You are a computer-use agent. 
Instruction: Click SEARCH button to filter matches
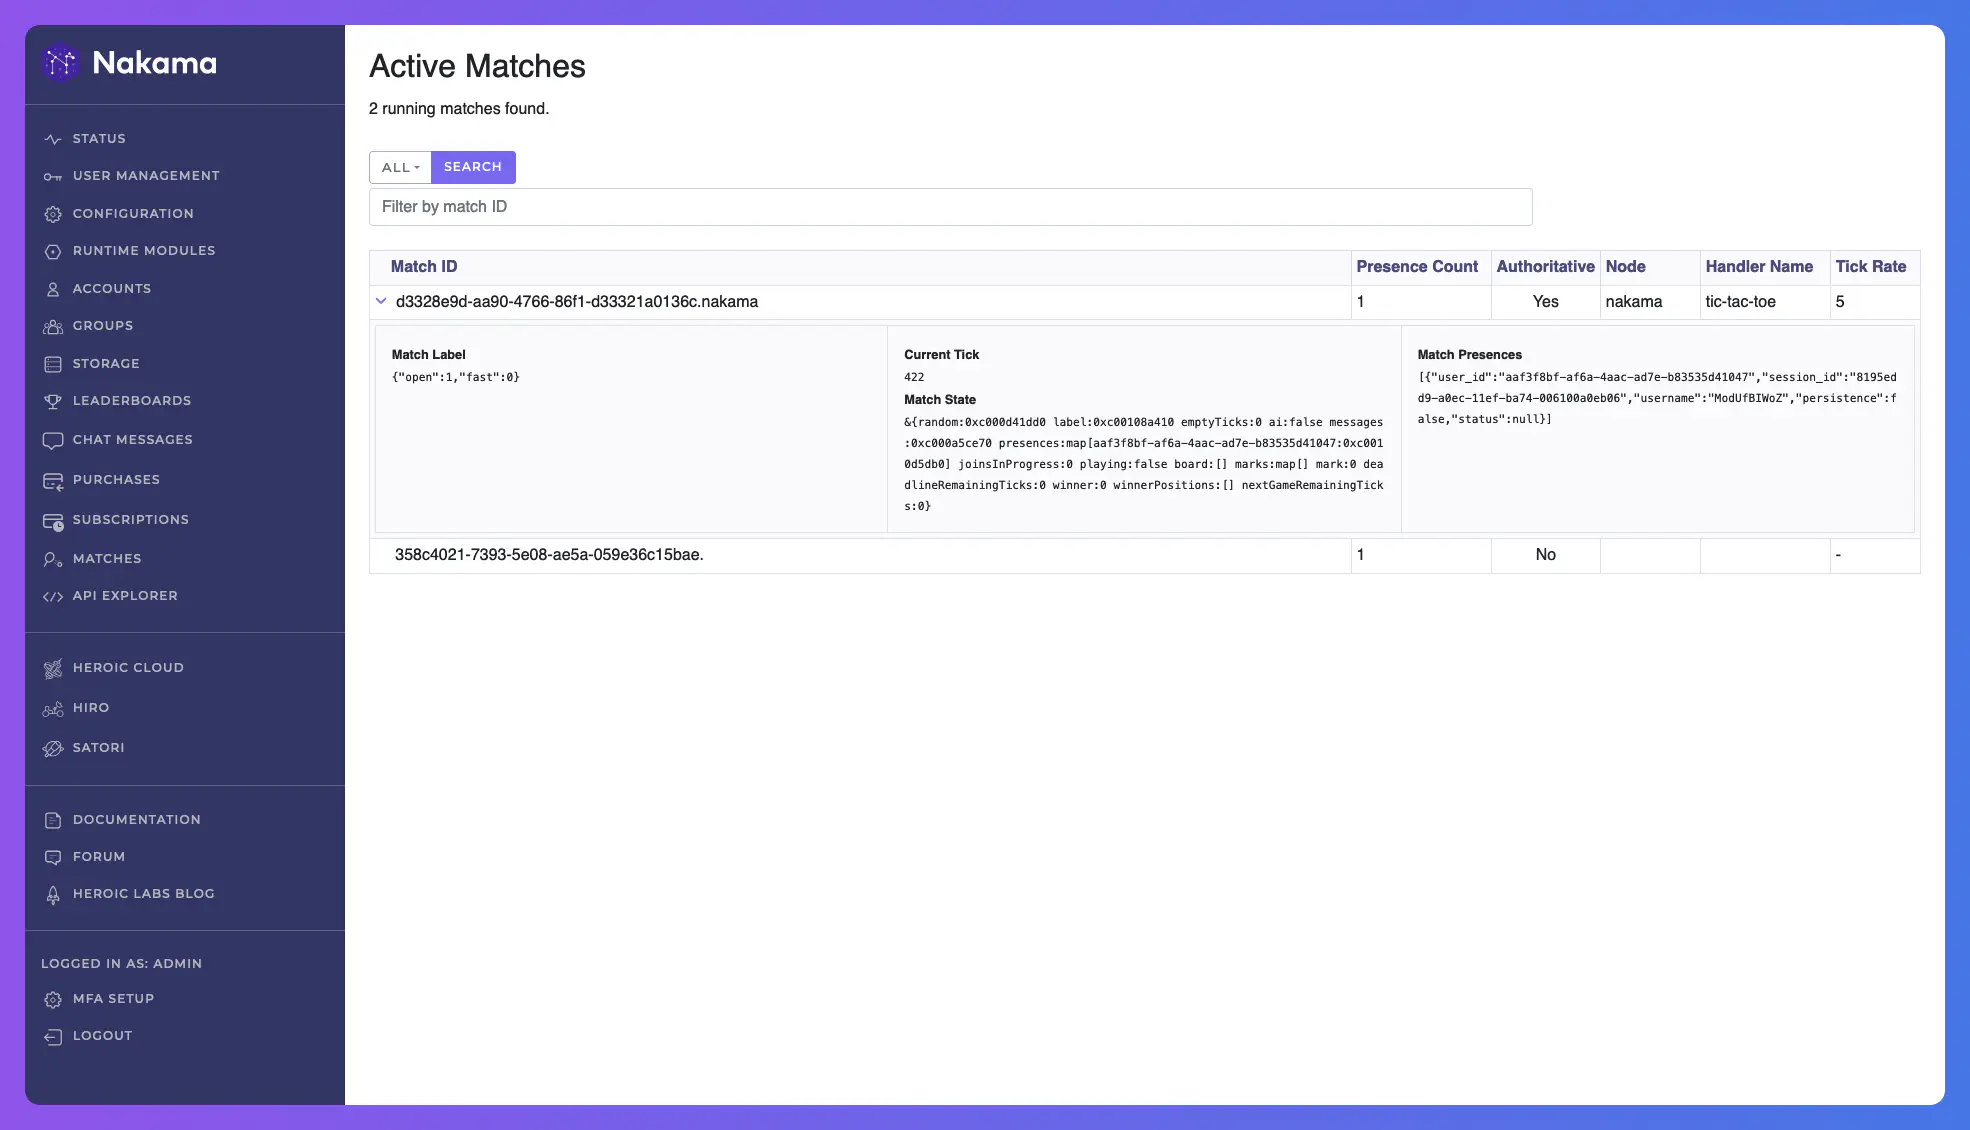472,166
